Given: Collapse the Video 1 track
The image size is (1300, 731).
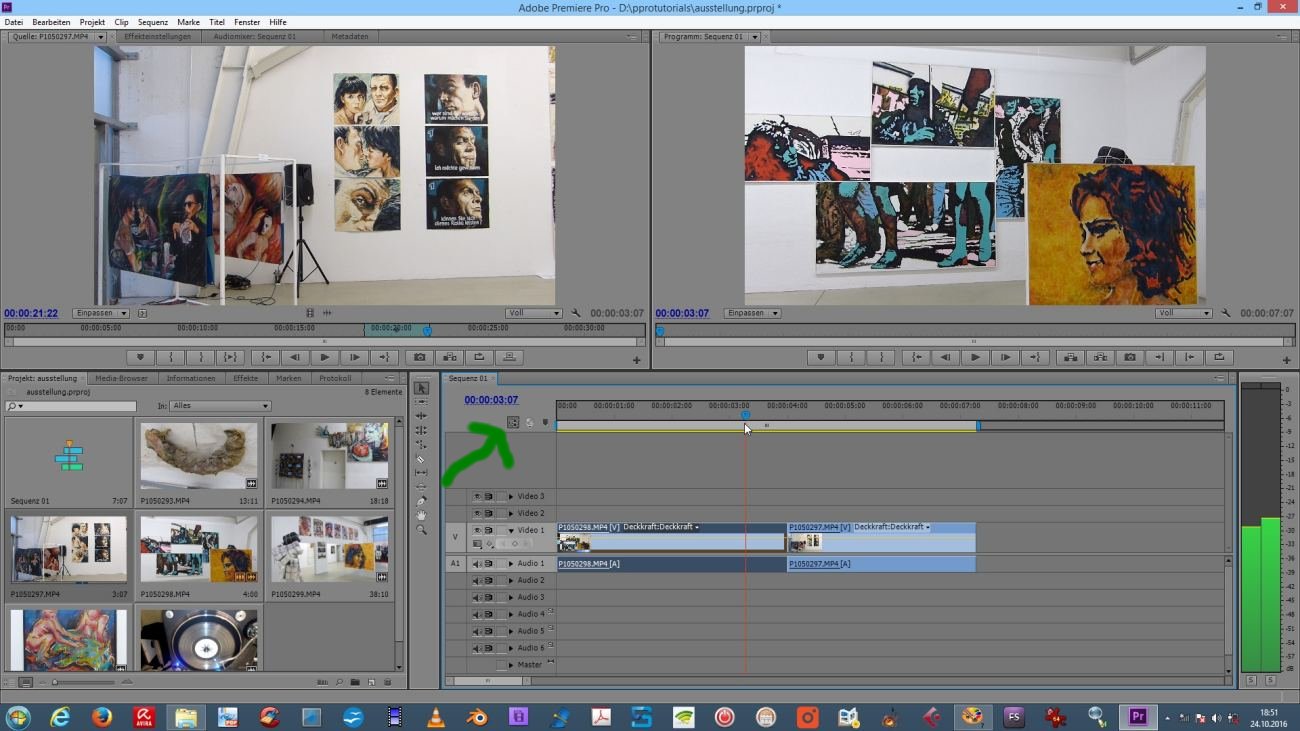Looking at the screenshot, I should (511, 530).
